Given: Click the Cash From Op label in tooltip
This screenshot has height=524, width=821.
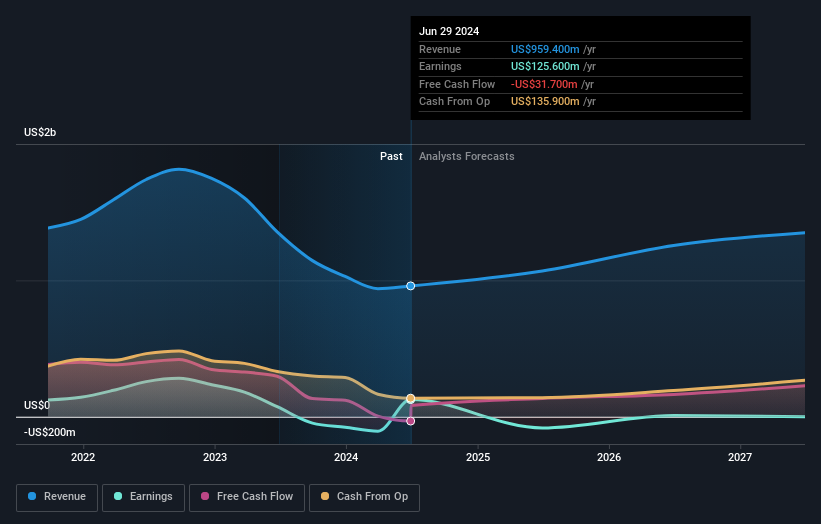Looking at the screenshot, I should coord(454,102).
